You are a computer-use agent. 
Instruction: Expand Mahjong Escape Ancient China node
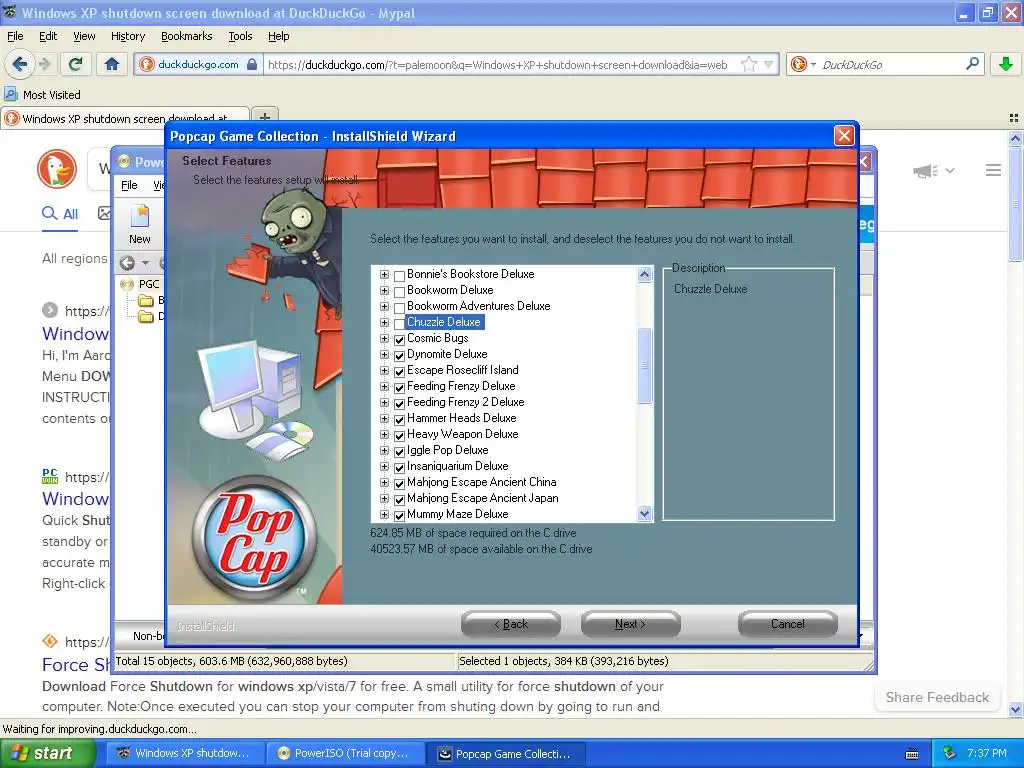click(x=384, y=483)
